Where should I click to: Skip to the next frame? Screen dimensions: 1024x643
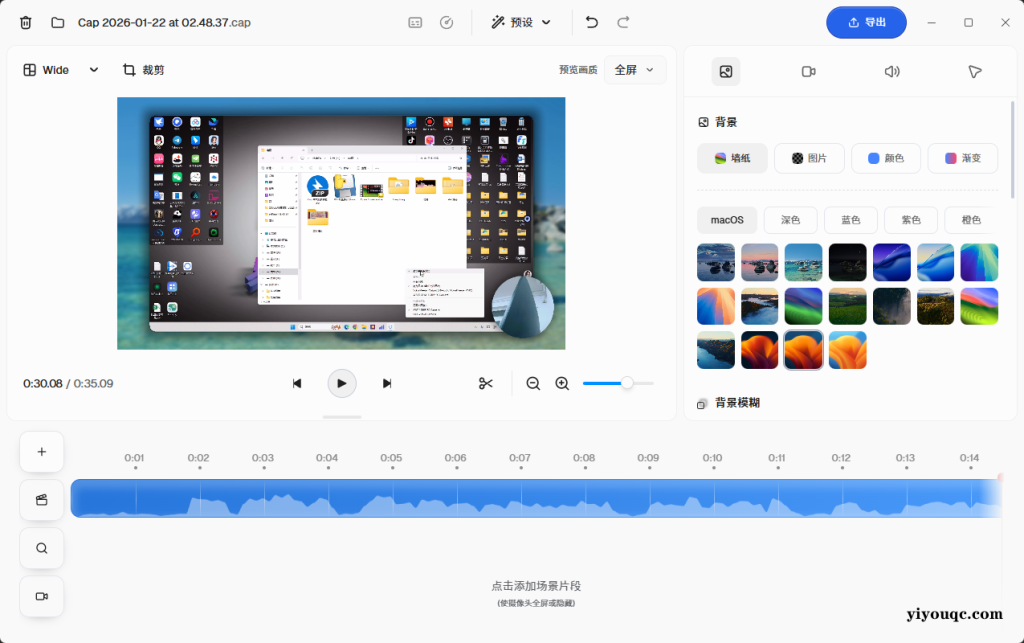point(387,383)
